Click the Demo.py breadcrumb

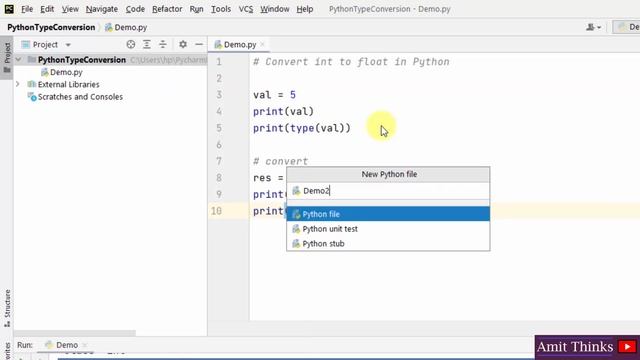126,27
